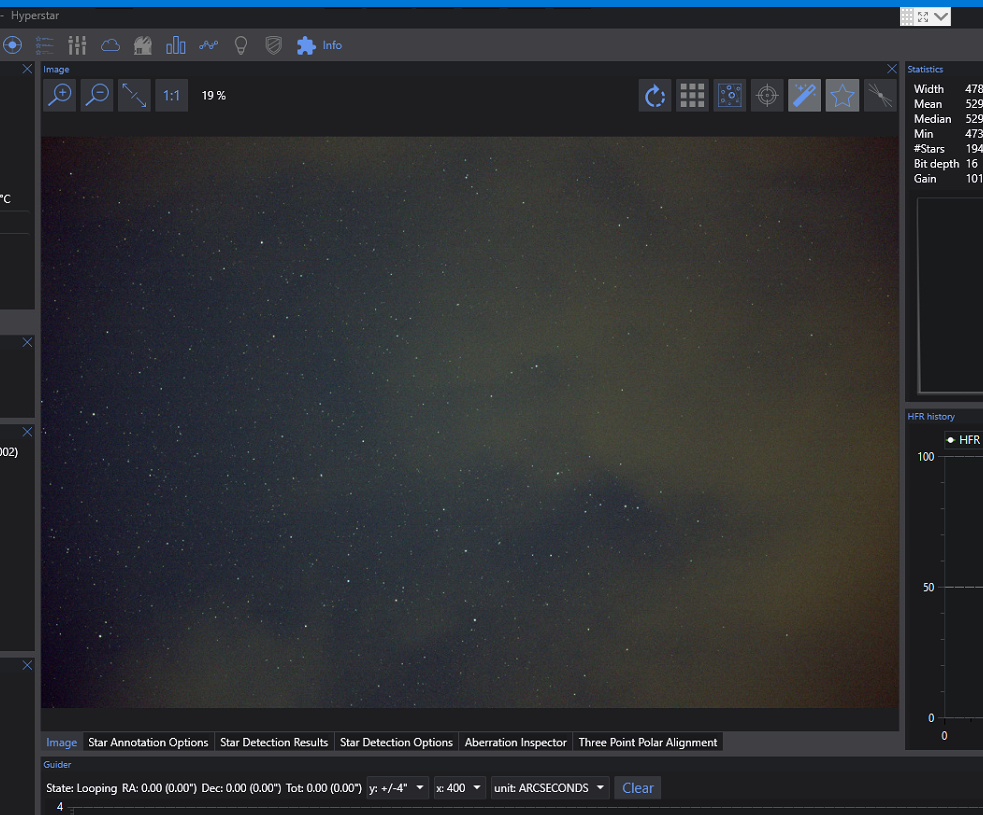
Task: Open the Three Point Polar Alignment tab
Action: [x=648, y=742]
